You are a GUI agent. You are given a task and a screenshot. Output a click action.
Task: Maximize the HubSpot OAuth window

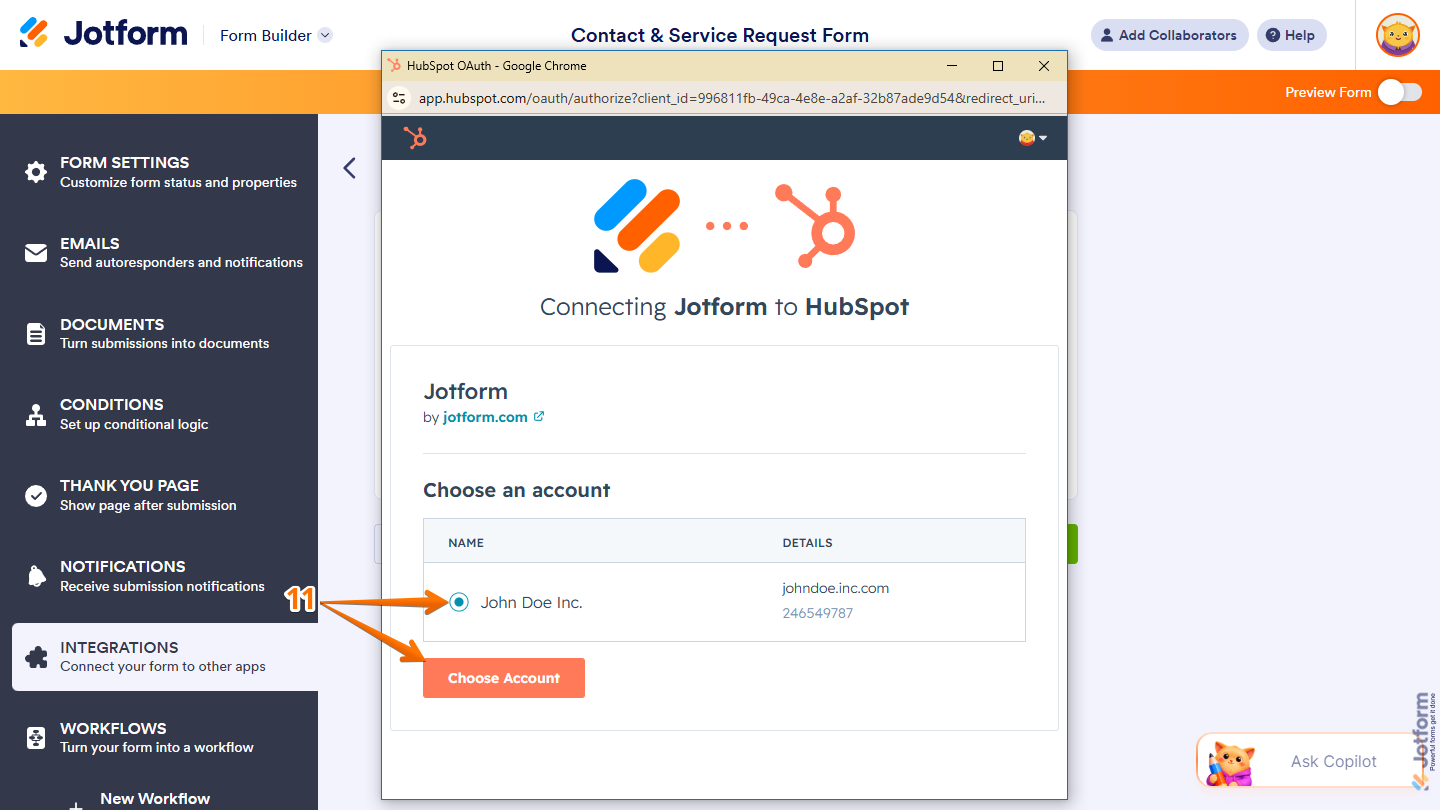point(997,66)
